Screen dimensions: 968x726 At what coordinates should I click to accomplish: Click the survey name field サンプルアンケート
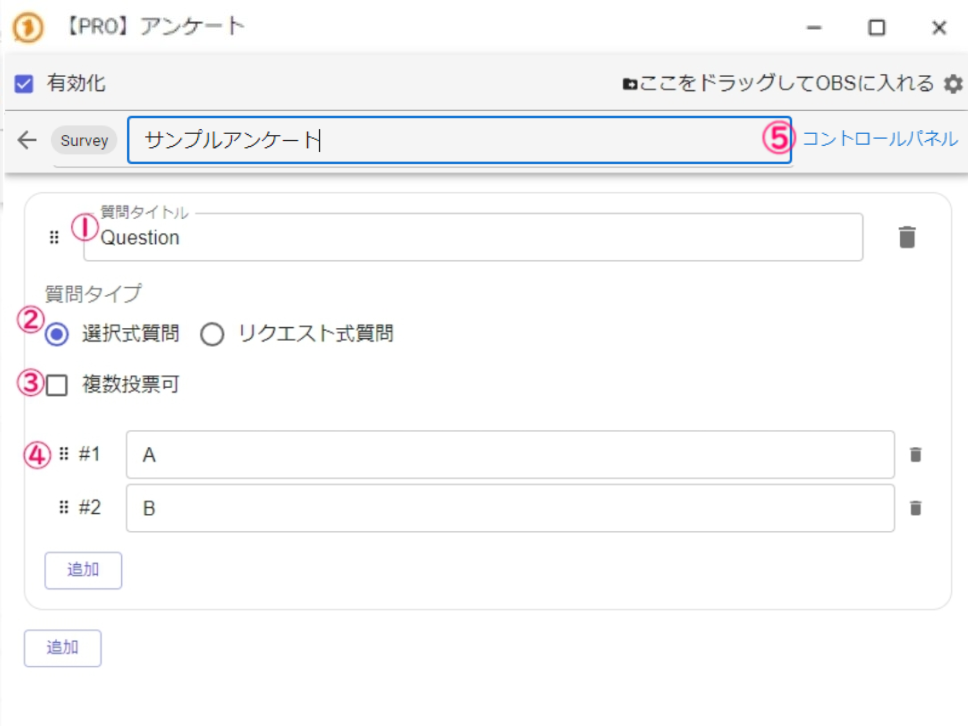click(x=450, y=140)
